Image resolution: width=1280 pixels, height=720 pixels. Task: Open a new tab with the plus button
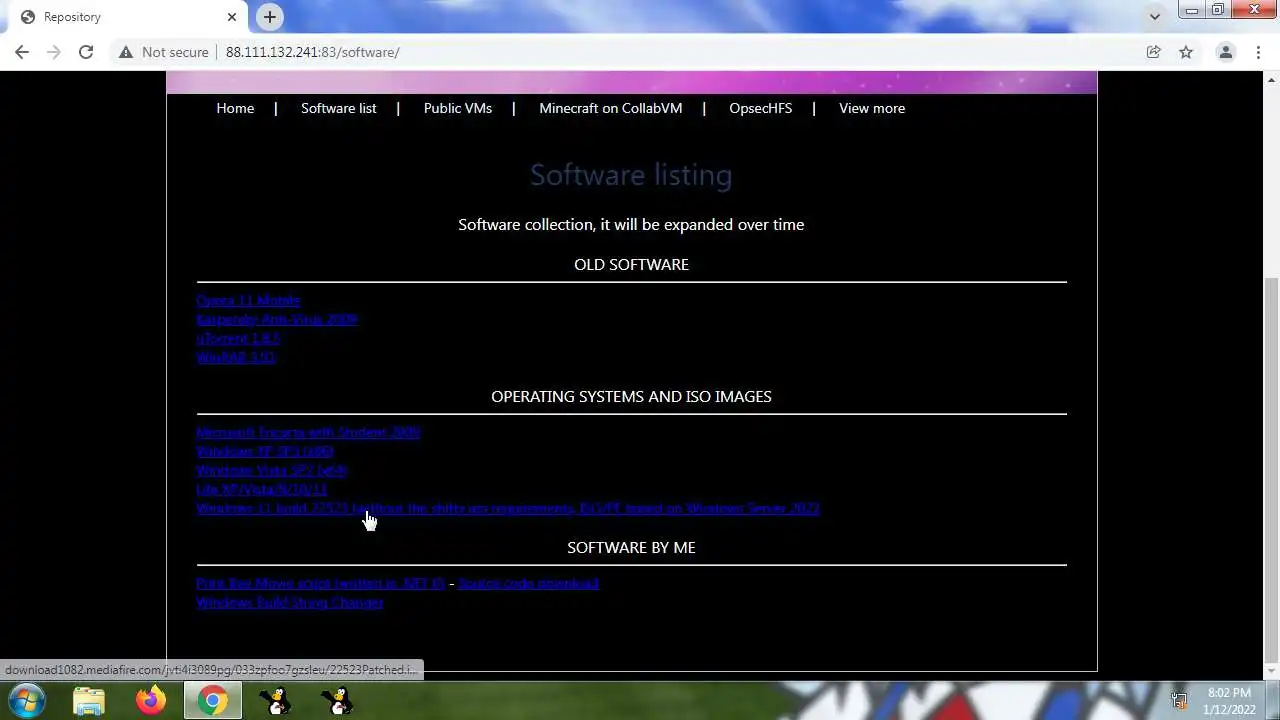click(270, 17)
